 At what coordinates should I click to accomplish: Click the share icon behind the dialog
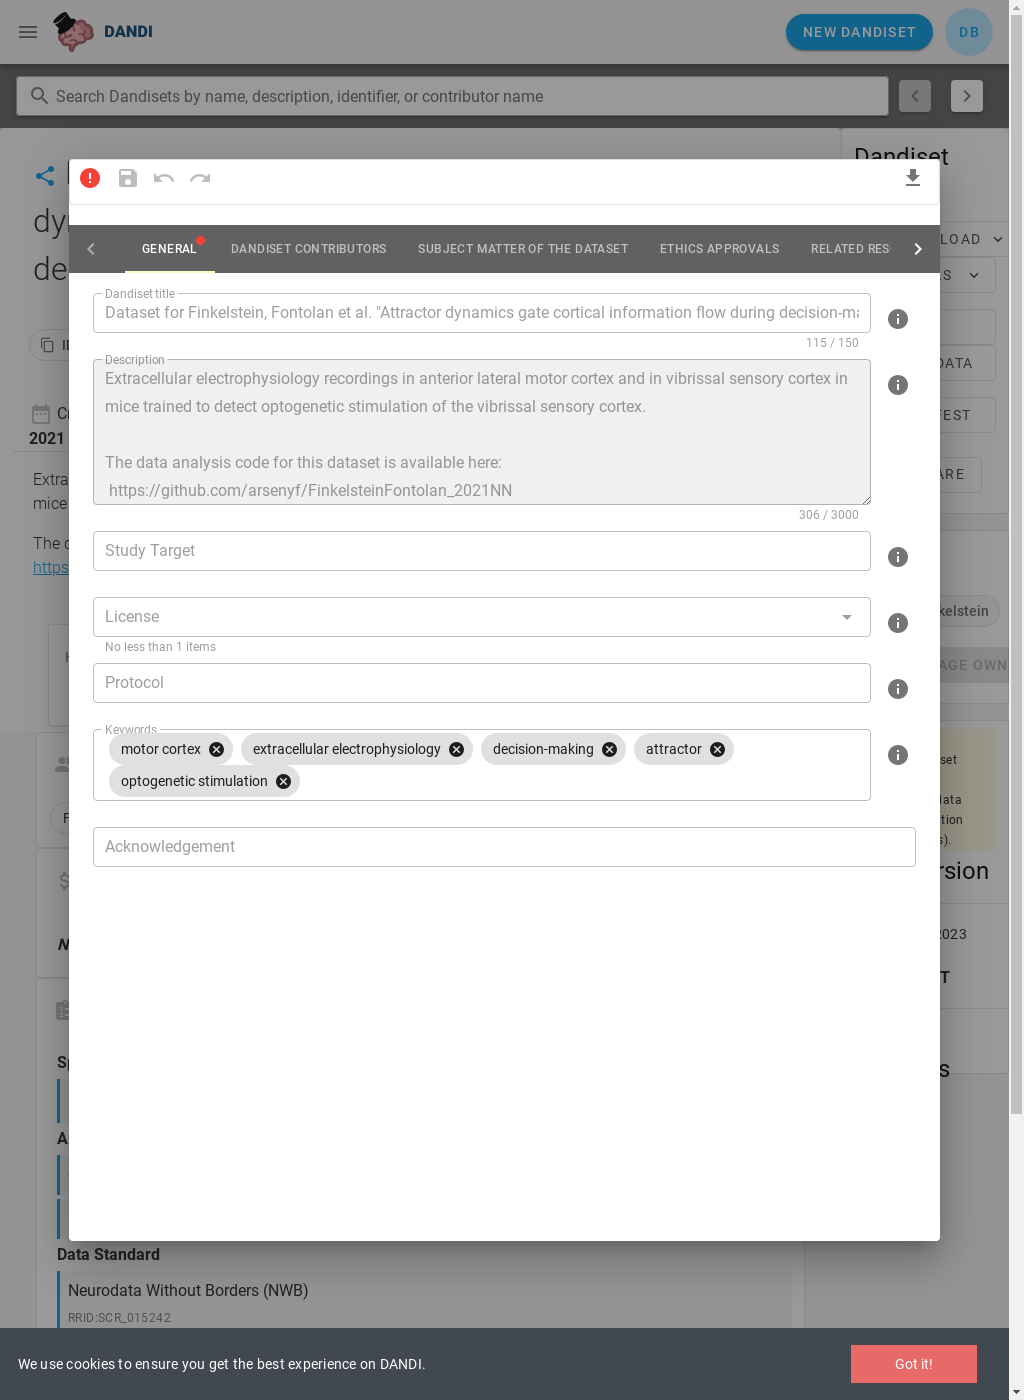45,176
